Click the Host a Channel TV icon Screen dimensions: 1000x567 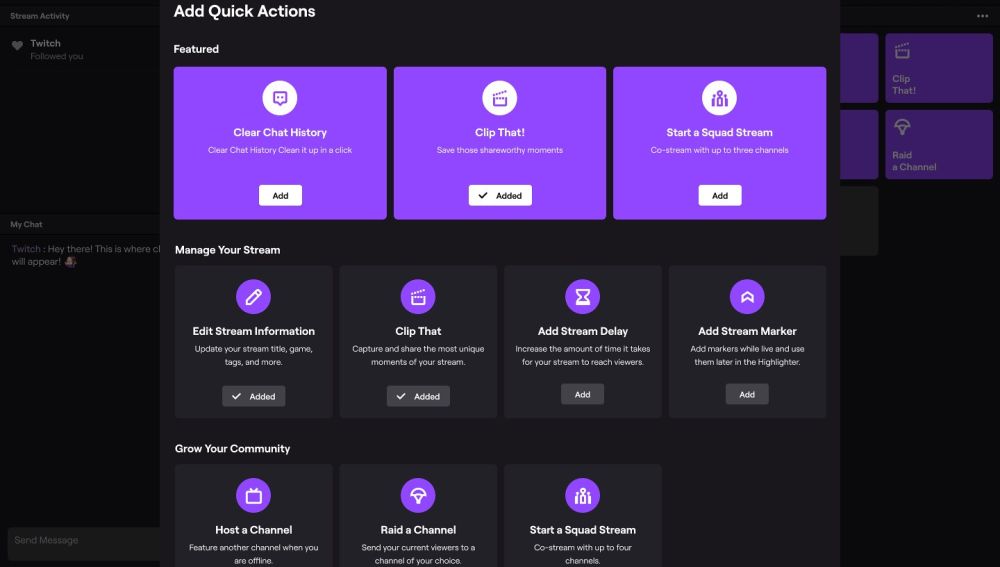pos(253,496)
